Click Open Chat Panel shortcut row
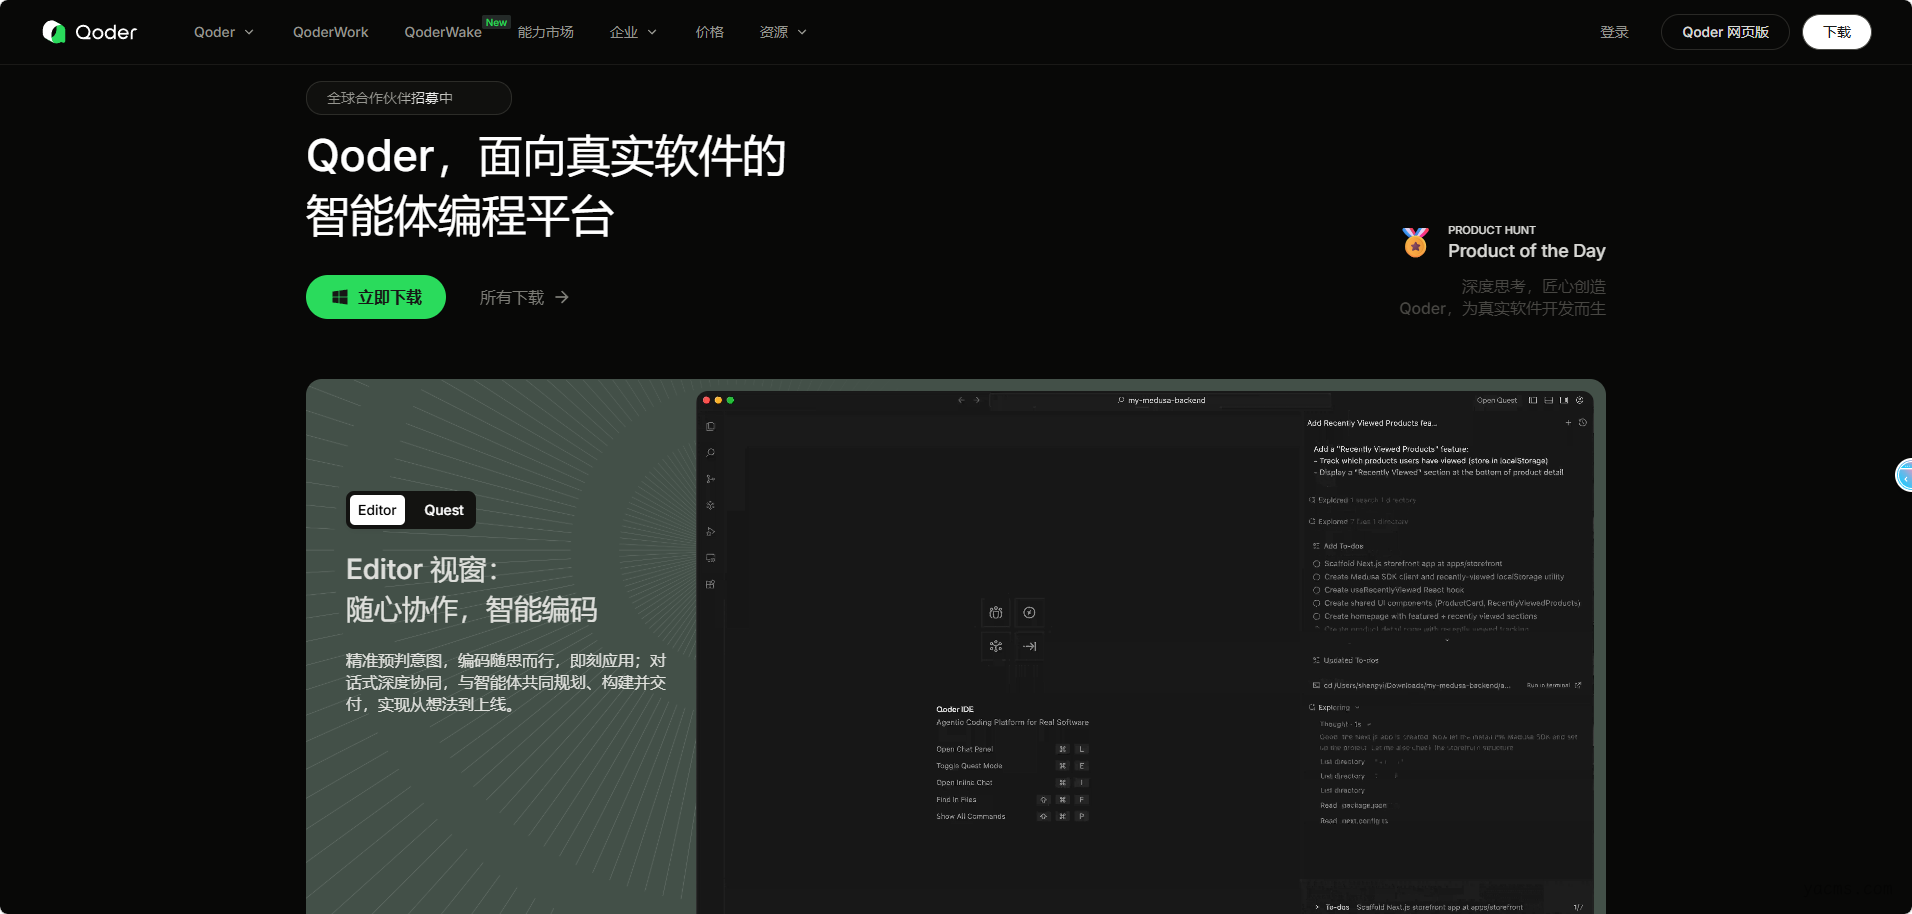Viewport: 1912px width, 914px height. 1012,749
